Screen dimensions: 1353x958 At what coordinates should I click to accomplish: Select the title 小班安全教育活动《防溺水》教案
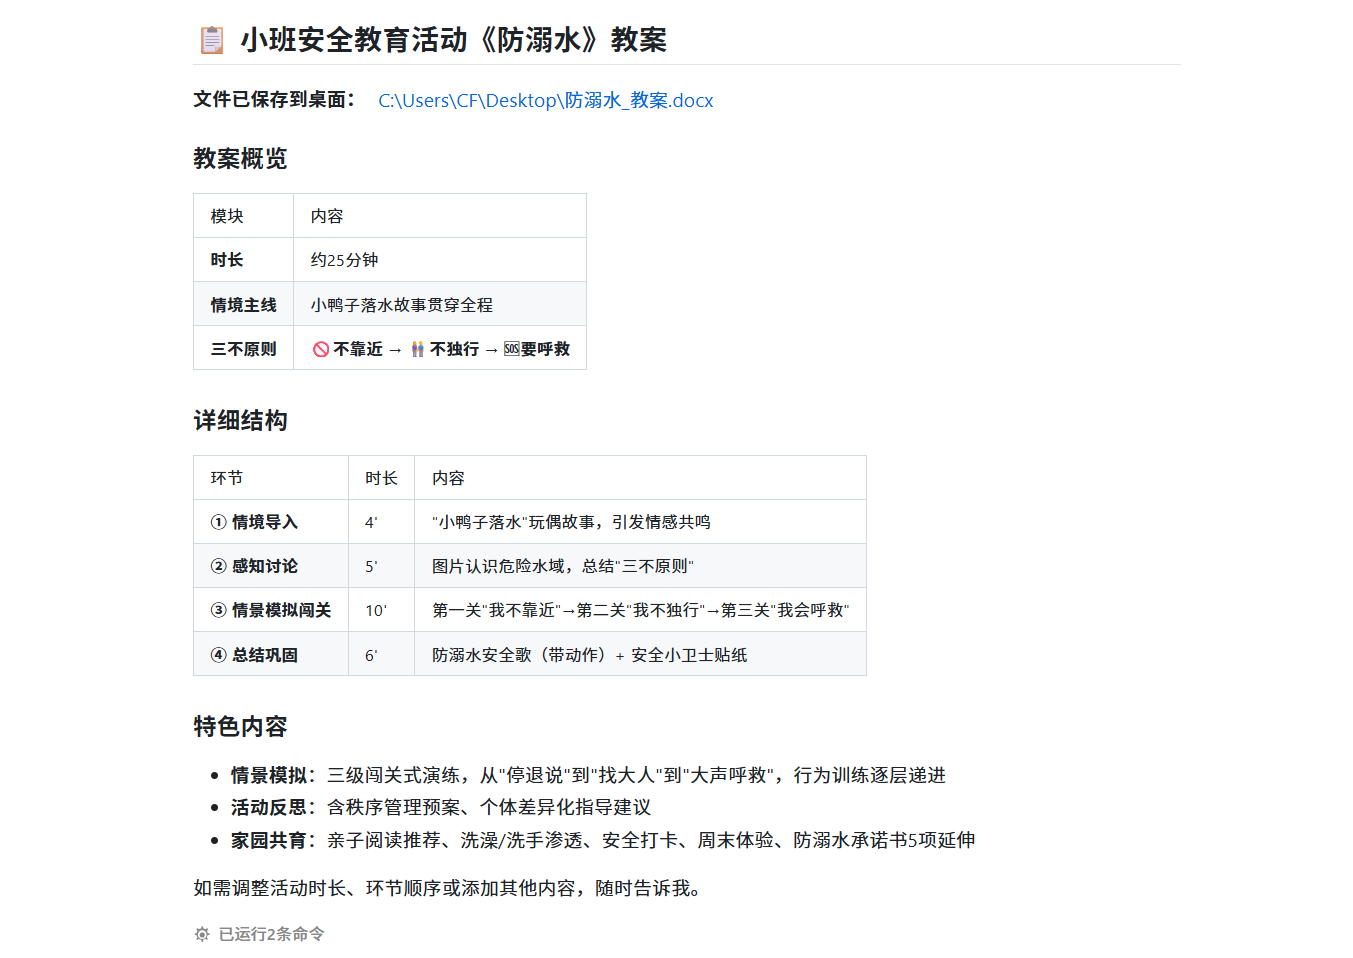coord(453,40)
